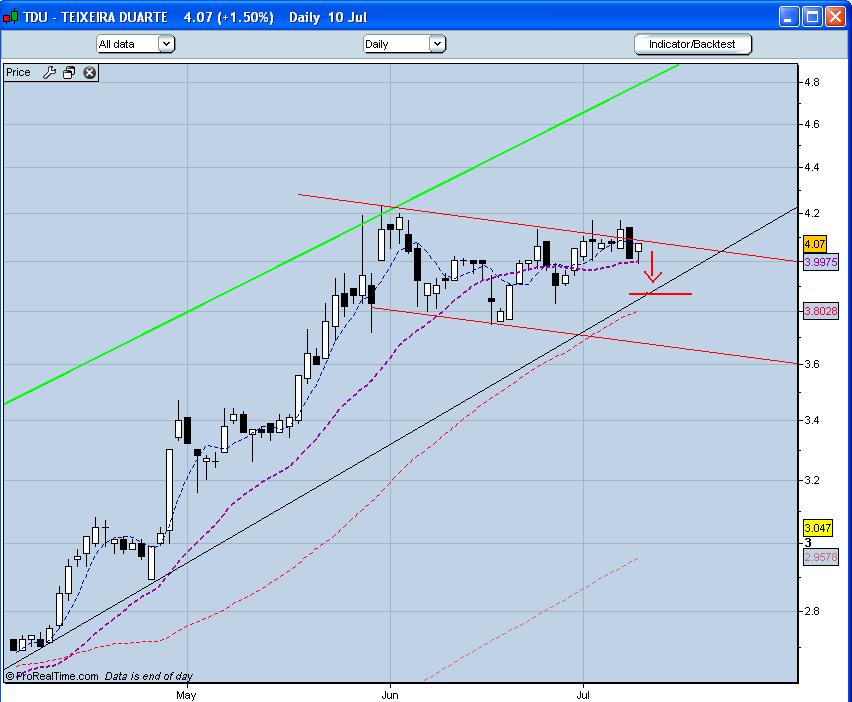Click the 4.8 price axis value
The height and width of the screenshot is (702, 852).
tap(812, 82)
